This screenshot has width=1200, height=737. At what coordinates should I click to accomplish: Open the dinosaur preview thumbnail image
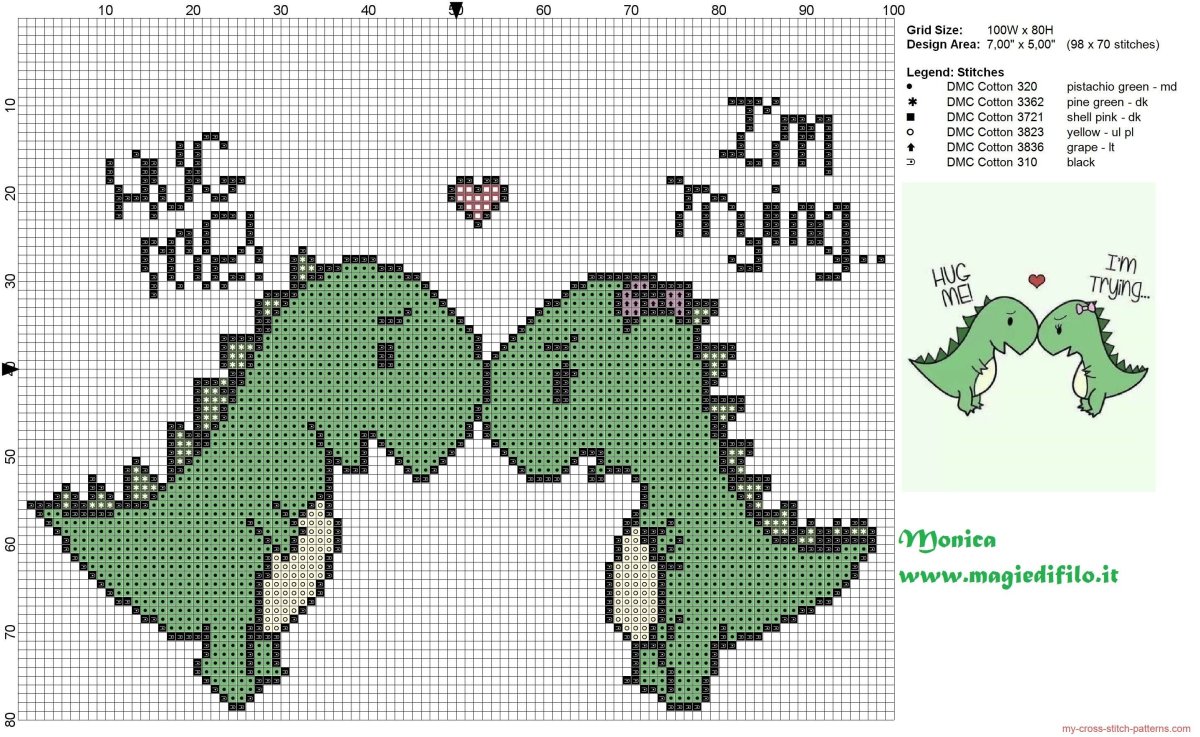pos(1028,336)
